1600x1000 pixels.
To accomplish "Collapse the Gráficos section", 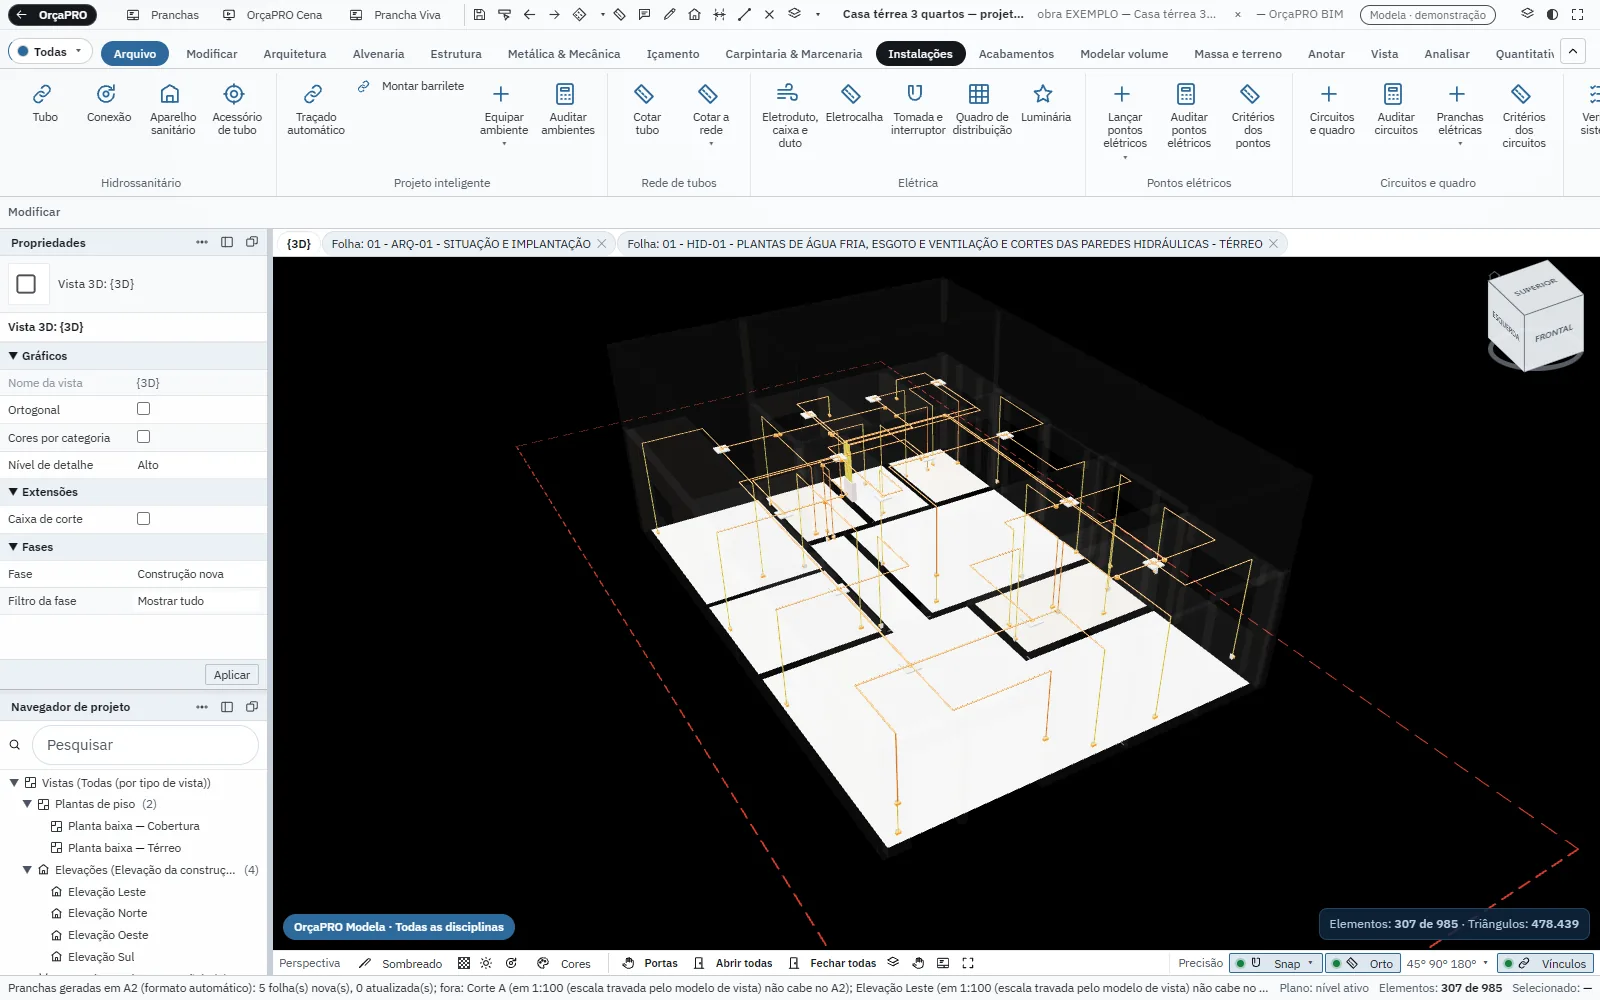I will point(14,356).
